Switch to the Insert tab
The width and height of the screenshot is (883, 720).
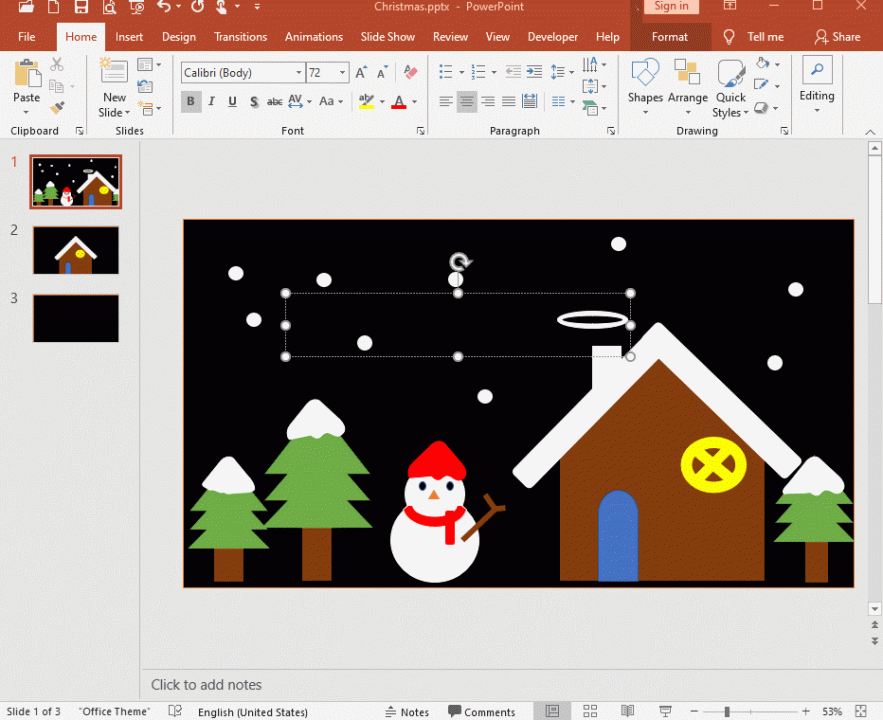tap(129, 37)
